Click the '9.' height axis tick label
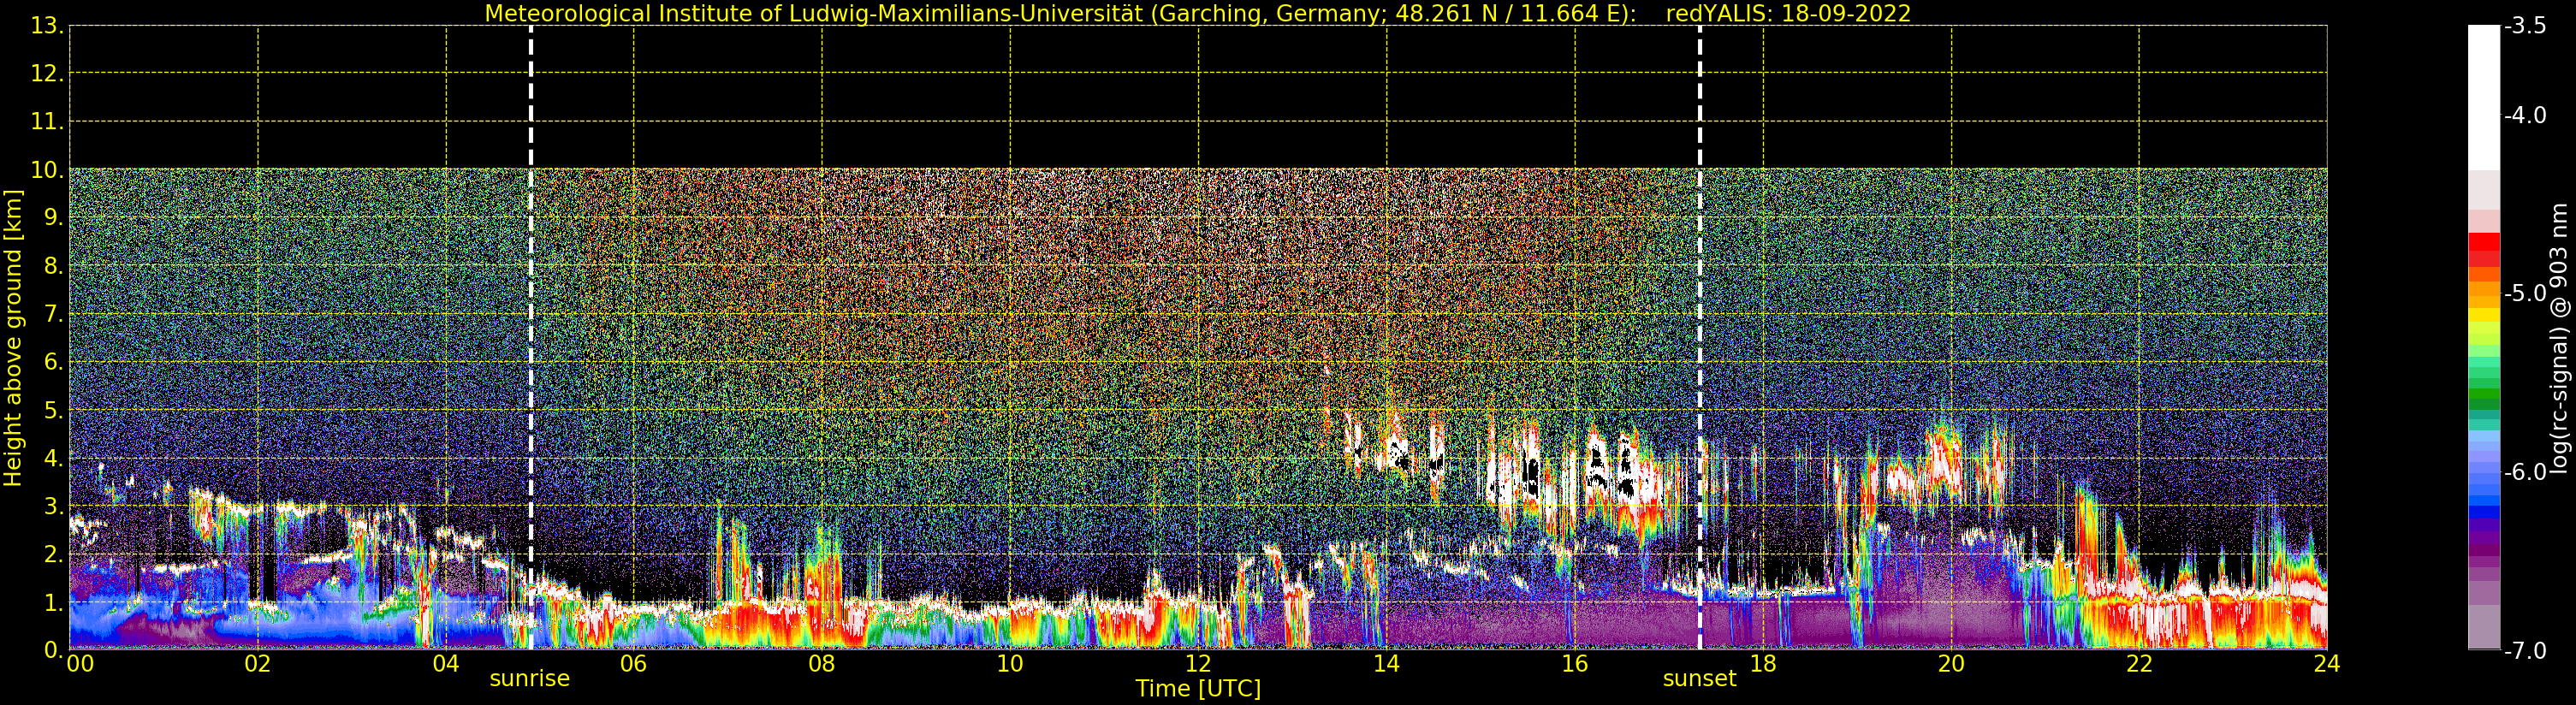 54,218
